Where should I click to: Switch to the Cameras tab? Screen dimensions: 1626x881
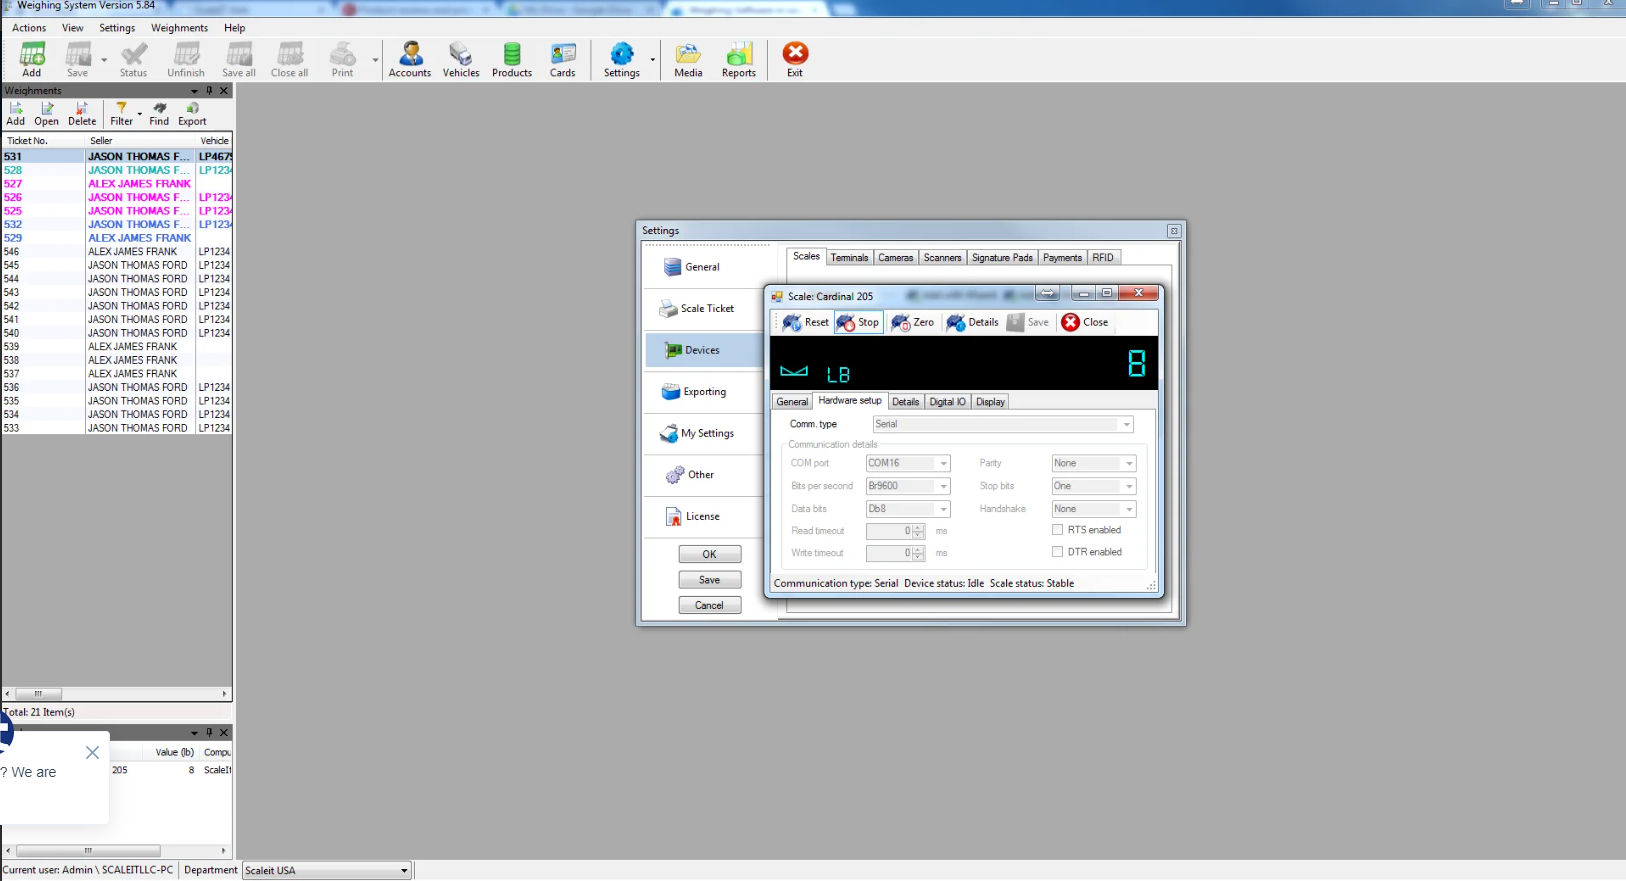coord(895,258)
